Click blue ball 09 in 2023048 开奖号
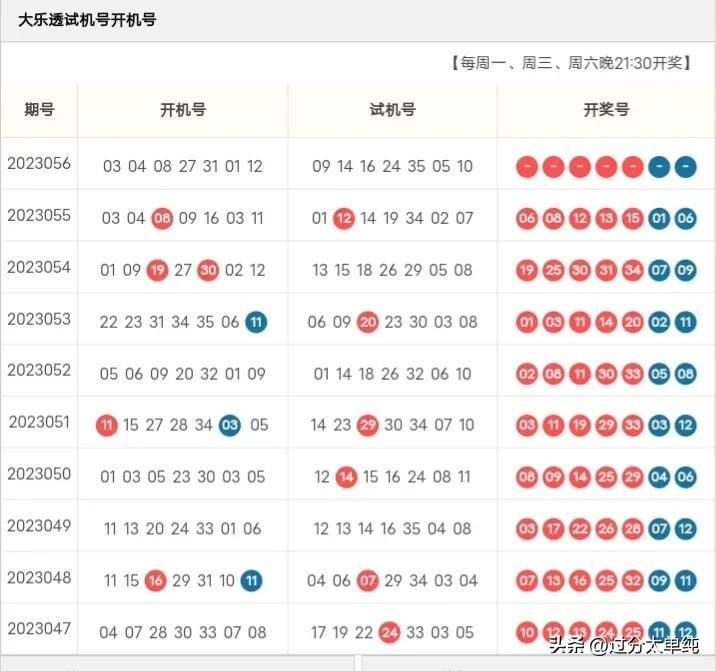Image resolution: width=716 pixels, height=671 pixels. click(x=659, y=581)
